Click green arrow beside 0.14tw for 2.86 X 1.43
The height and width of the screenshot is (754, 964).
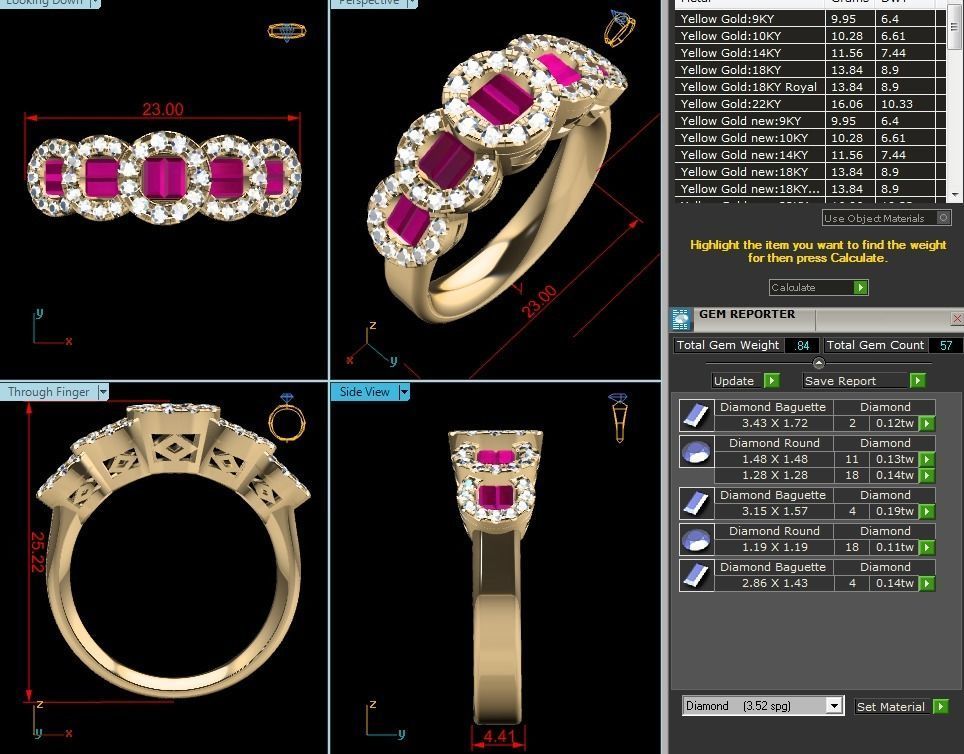pos(926,583)
